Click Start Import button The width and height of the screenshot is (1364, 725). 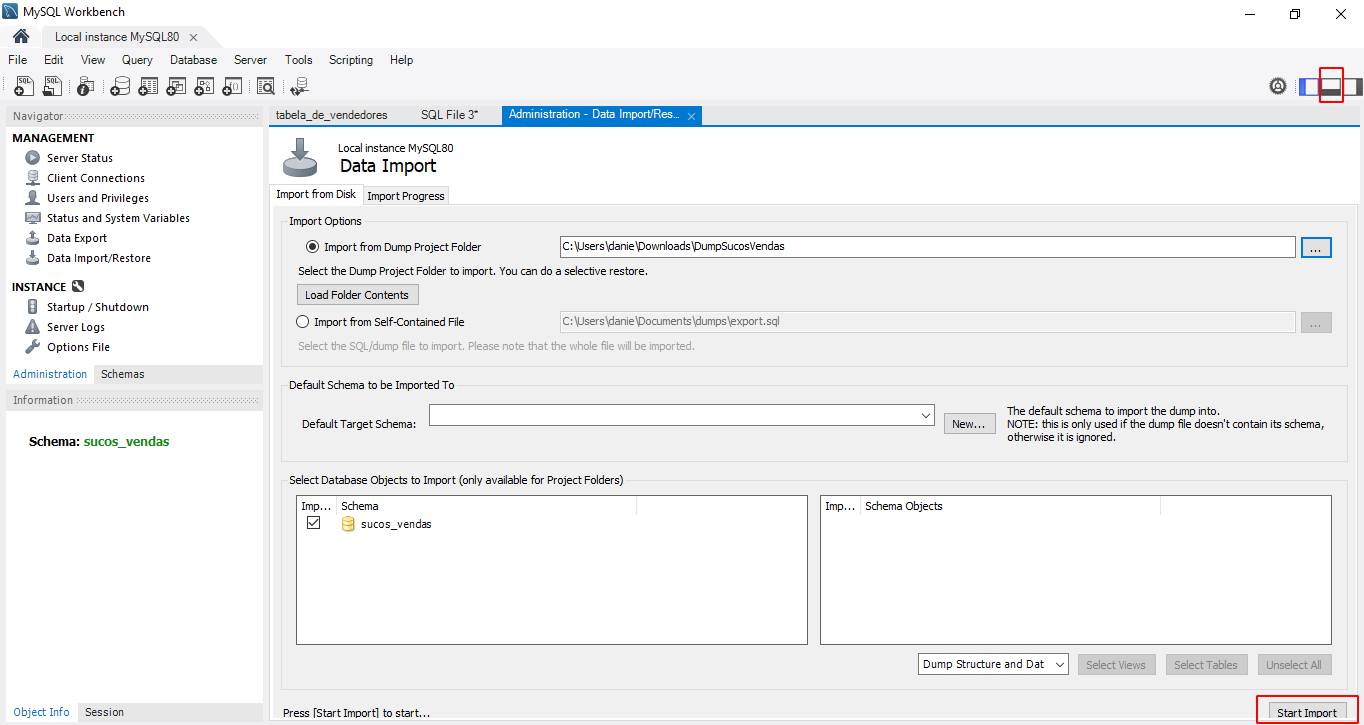(x=1306, y=713)
